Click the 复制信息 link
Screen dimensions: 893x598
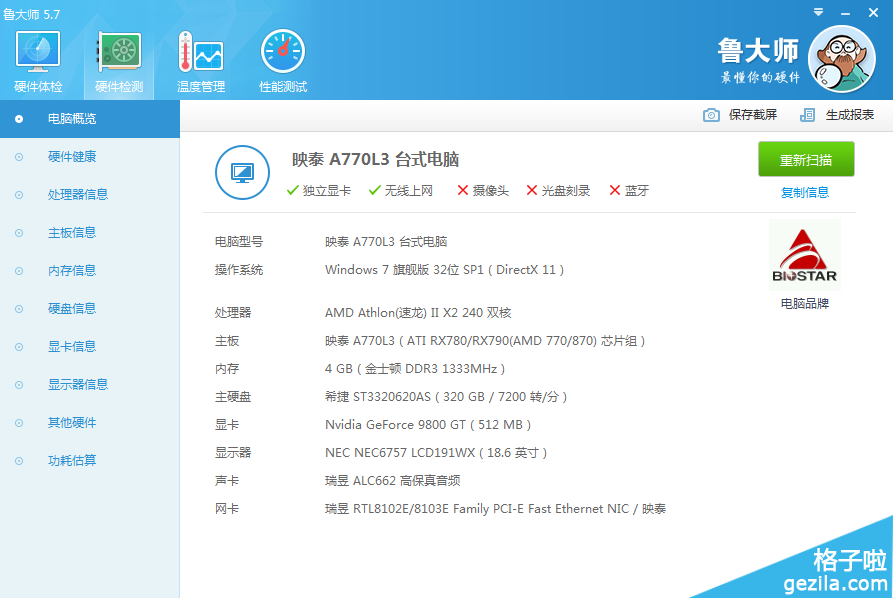805,192
